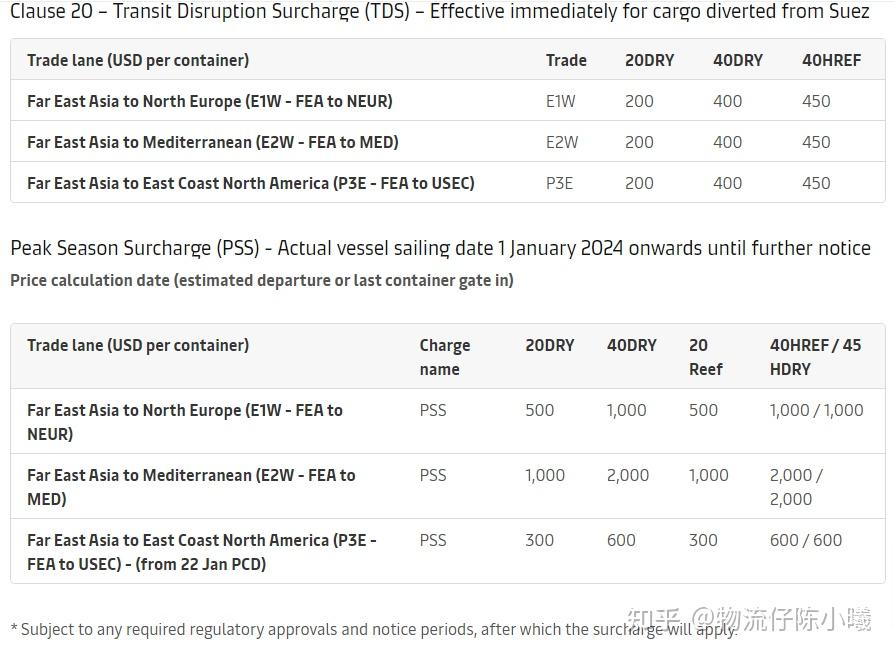The height and width of the screenshot is (656, 894).
Task: Click the 20 Reef column header
Action: [705, 357]
